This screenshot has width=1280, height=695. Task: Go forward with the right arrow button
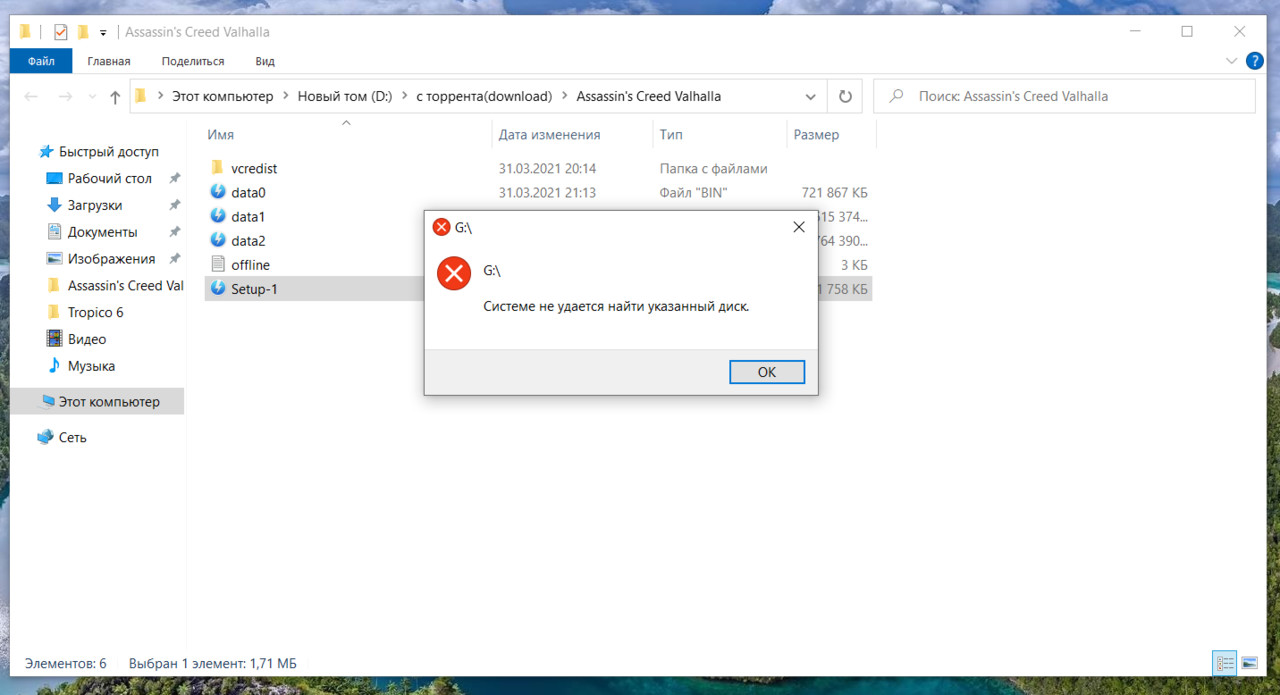click(x=65, y=97)
